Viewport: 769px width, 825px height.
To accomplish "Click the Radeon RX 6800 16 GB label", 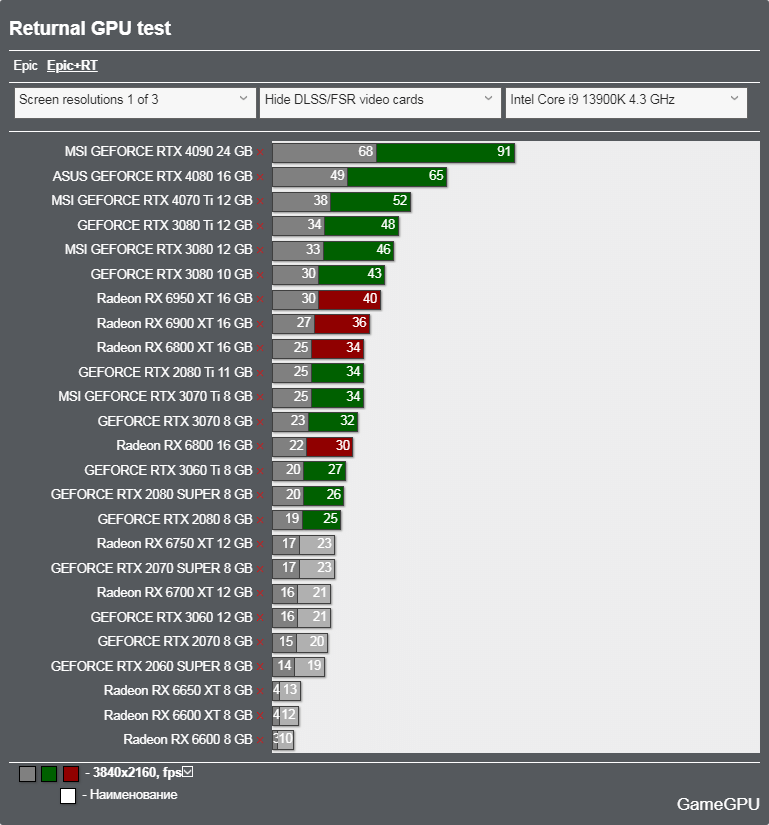I will pos(185,446).
